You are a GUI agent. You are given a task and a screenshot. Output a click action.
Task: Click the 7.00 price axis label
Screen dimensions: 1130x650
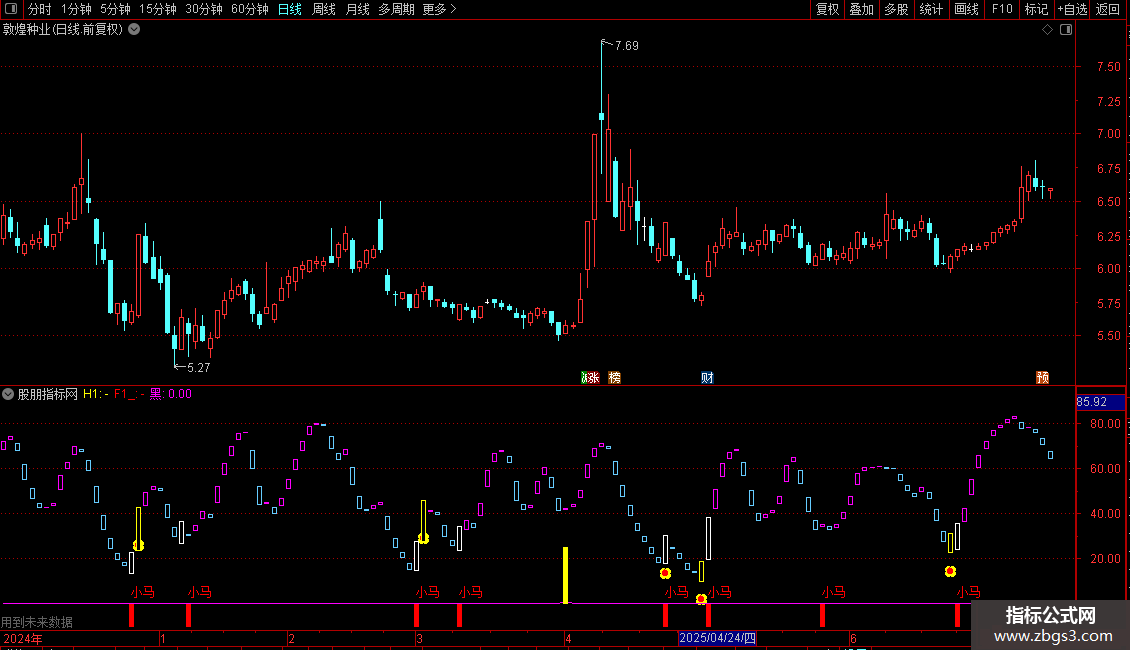pyautogui.click(x=1108, y=134)
